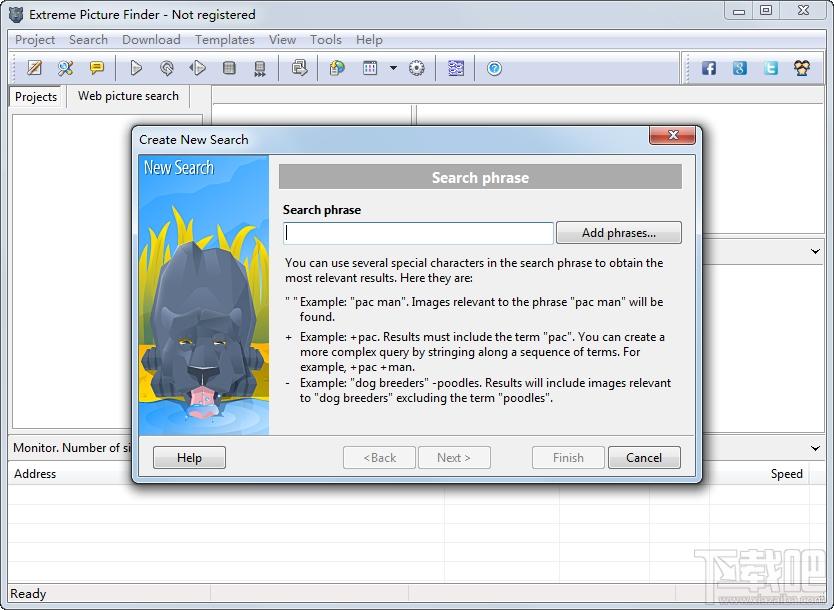Click the export pages arrow icon
This screenshot has height=610, width=834.
click(x=299, y=68)
